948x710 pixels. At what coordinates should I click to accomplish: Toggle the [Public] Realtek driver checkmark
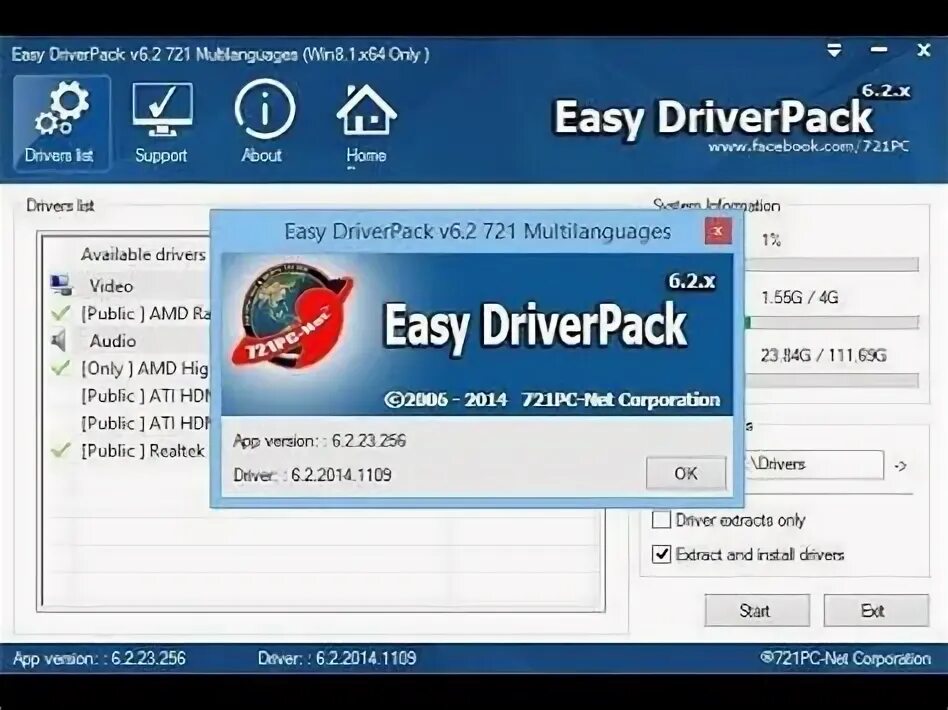click(60, 449)
